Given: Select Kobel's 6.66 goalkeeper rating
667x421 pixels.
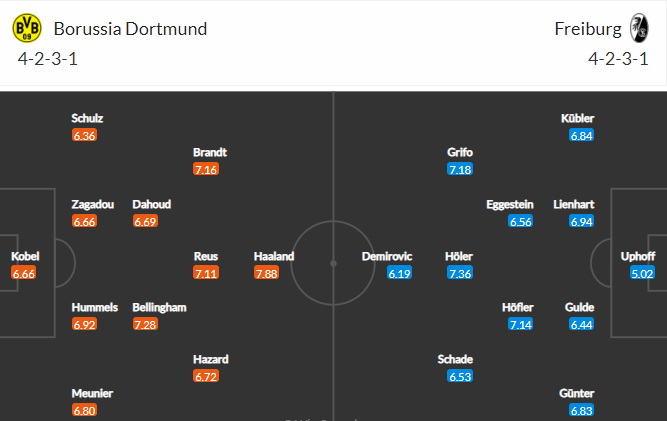Looking at the screenshot, I should click(x=23, y=273).
